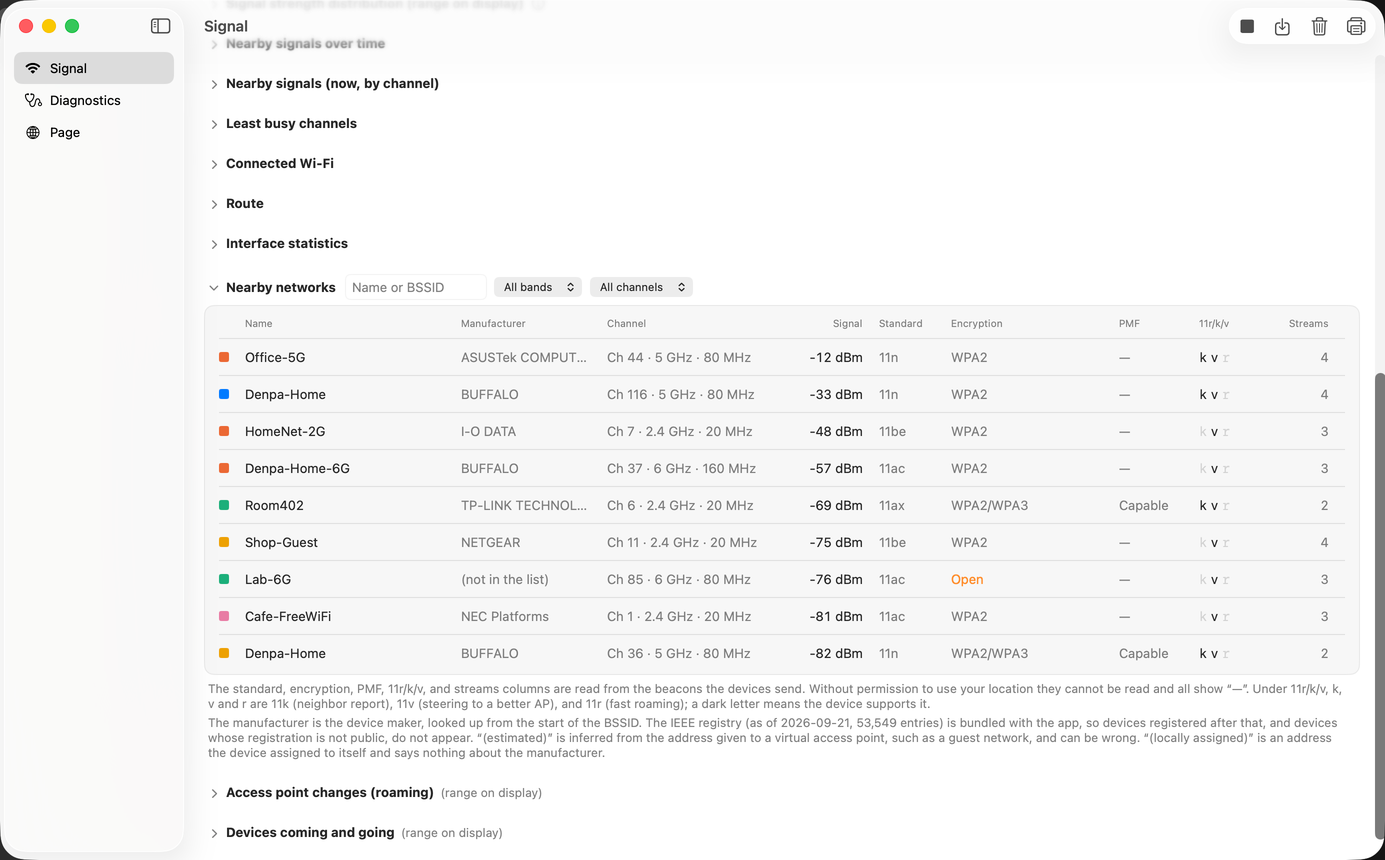Click the -12 dBm signal value
Viewport: 1385px width, 860px height.
[836, 357]
